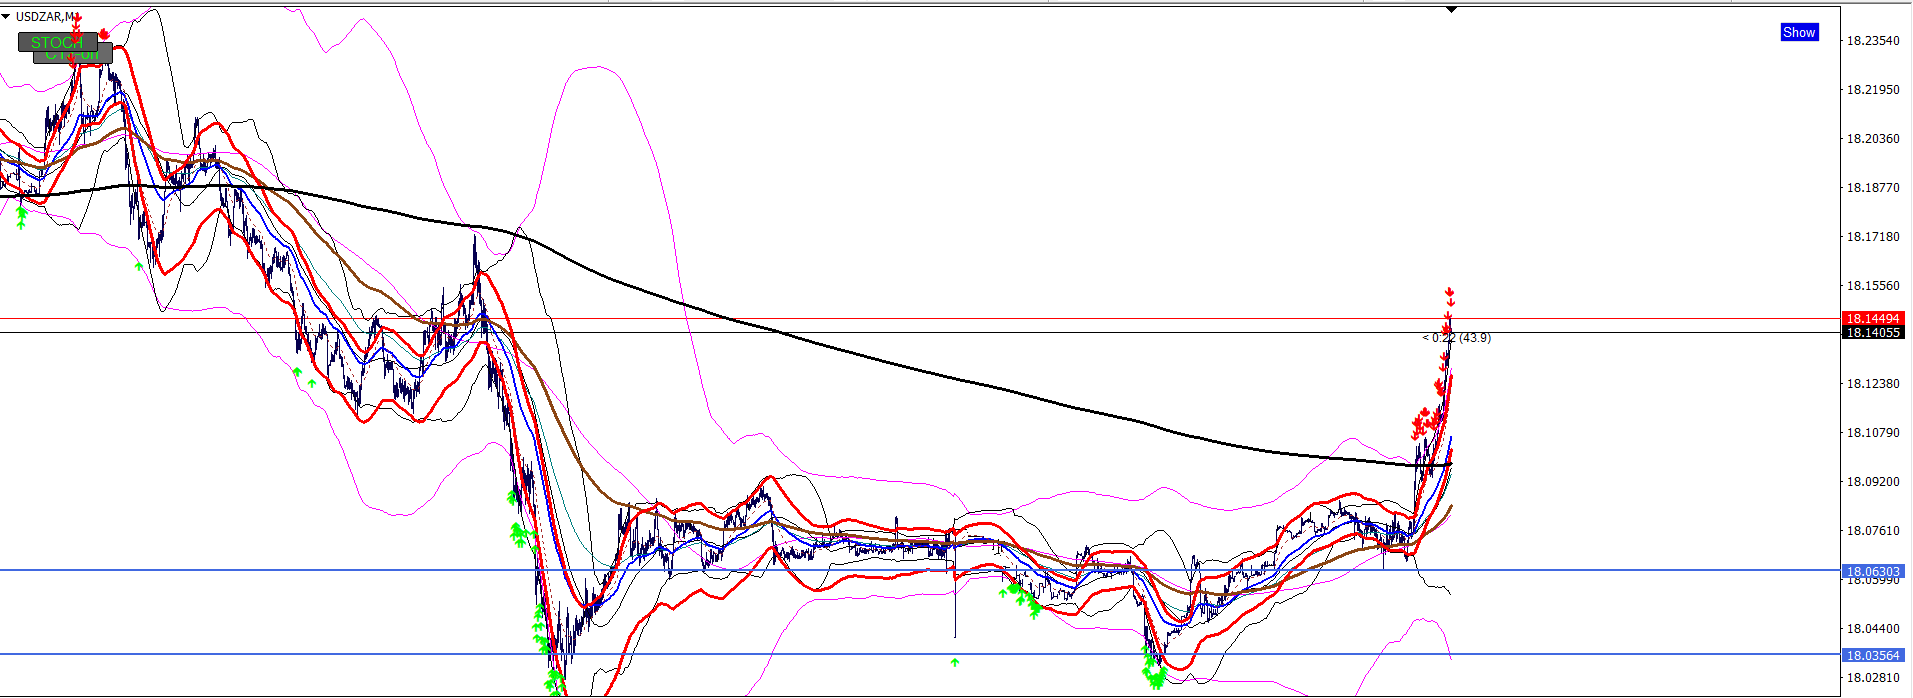Click the 18.04400 price scale value
Viewport: 1913px width, 698px height.
click(1873, 629)
